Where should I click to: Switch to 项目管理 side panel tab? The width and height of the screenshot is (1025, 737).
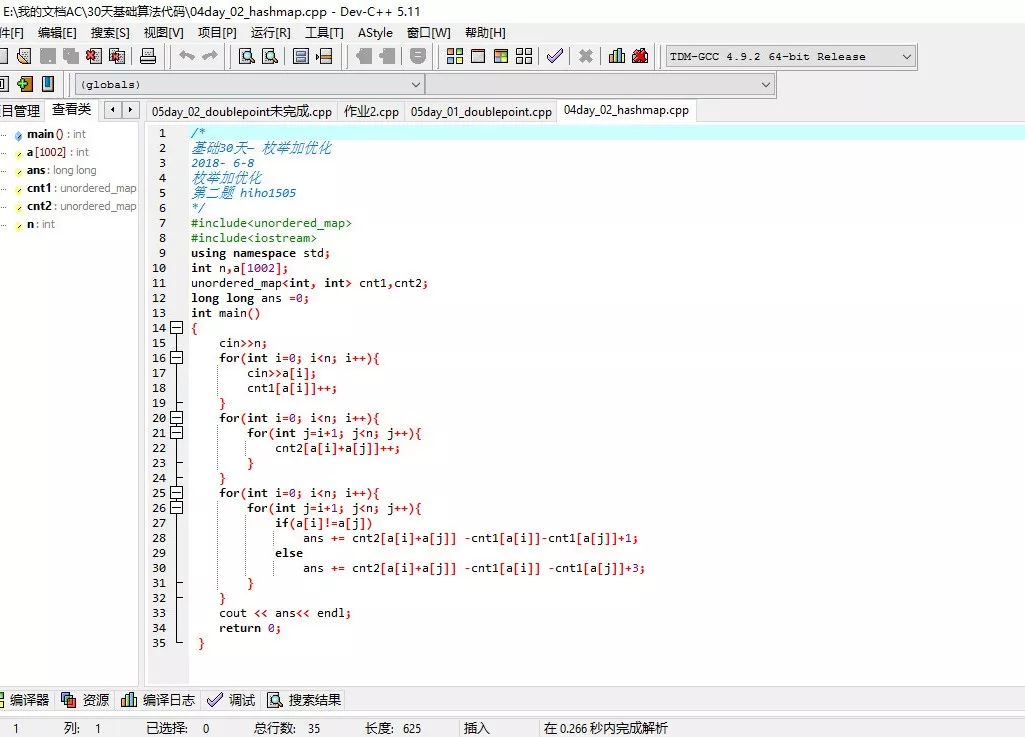tap(20, 111)
